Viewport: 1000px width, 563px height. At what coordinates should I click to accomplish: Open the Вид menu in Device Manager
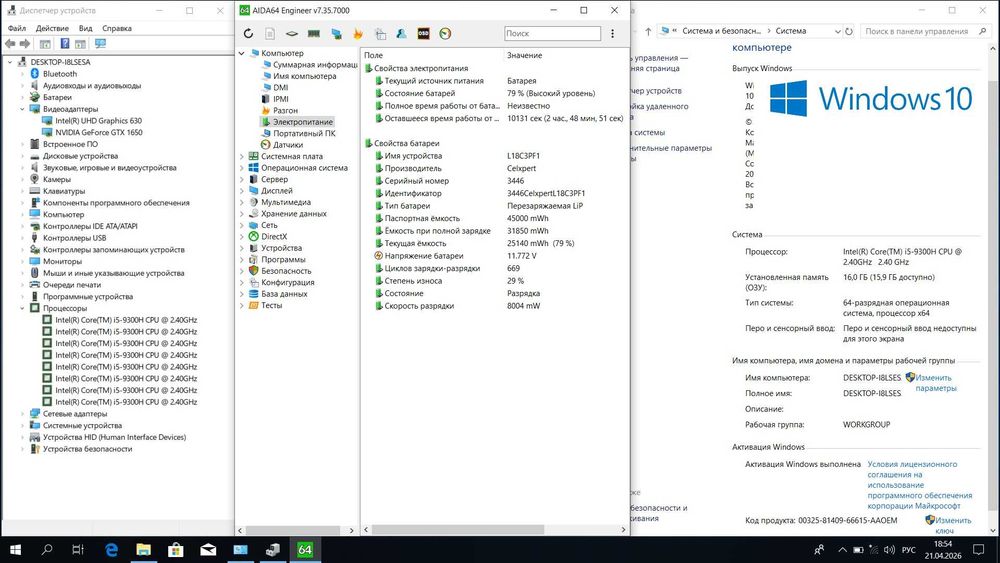point(85,28)
